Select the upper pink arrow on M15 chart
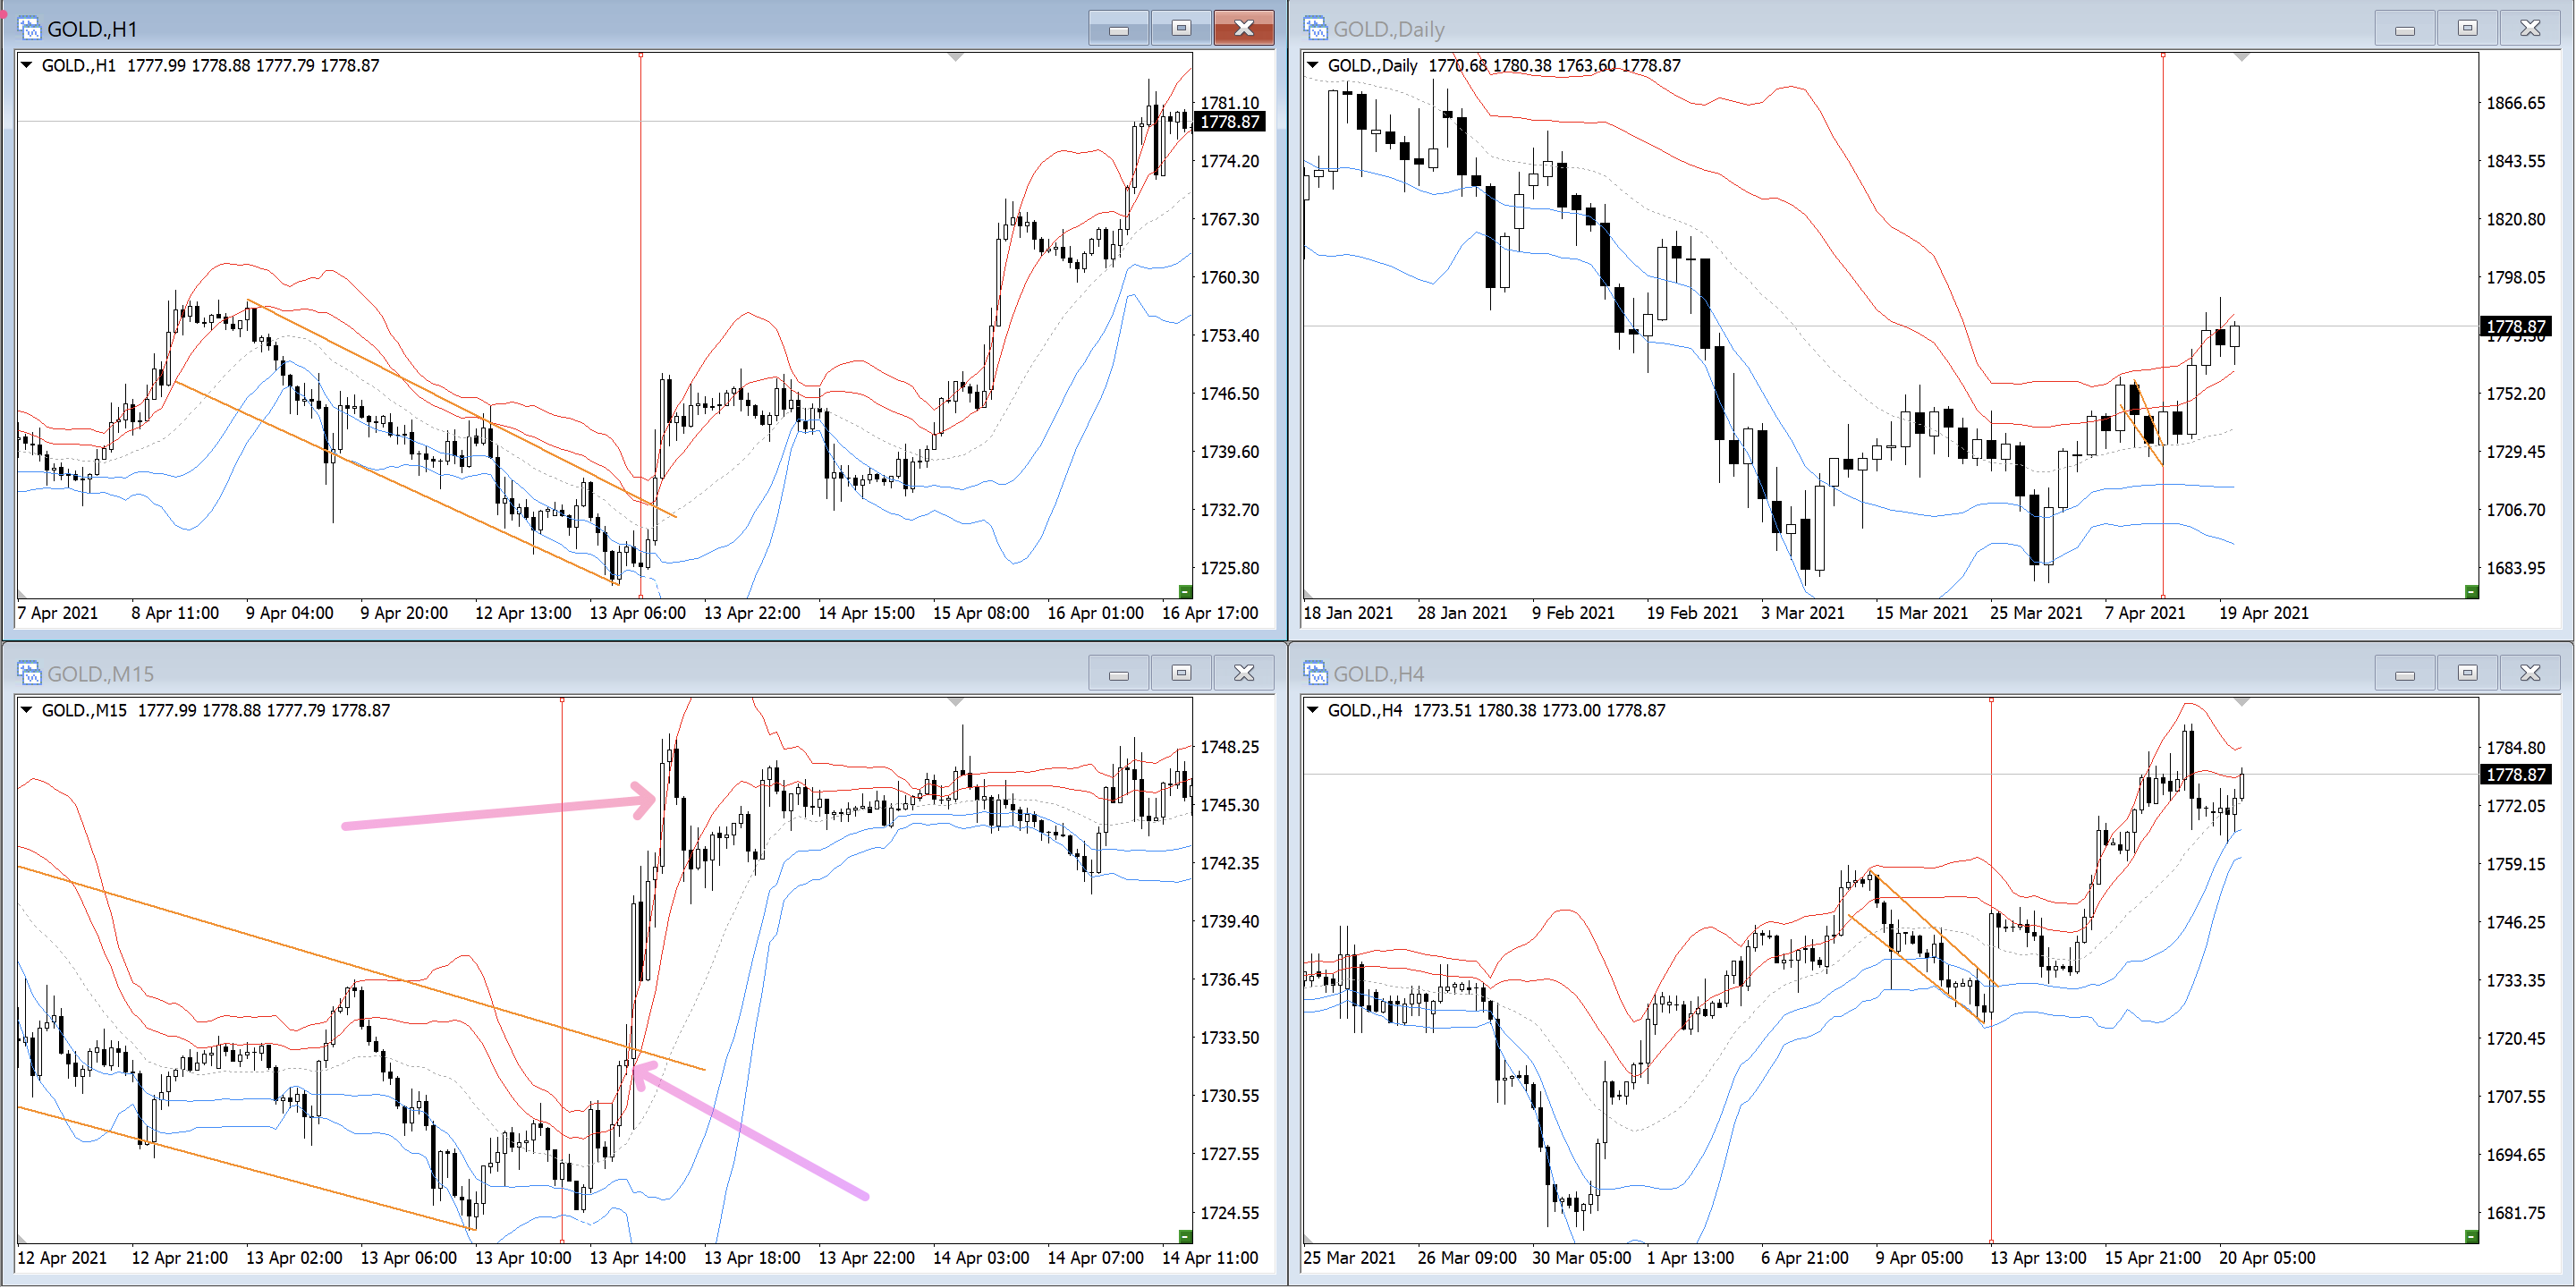The image size is (2576, 1288). [x=498, y=811]
